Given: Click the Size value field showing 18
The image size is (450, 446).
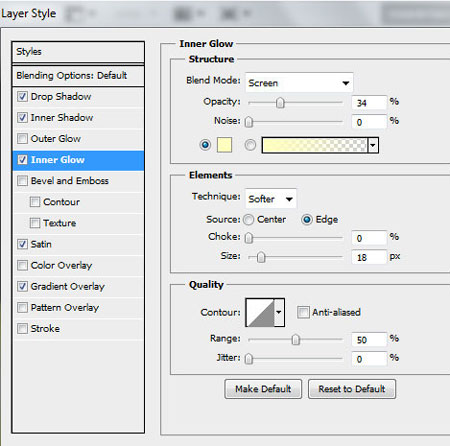Looking at the screenshot, I should 369,257.
